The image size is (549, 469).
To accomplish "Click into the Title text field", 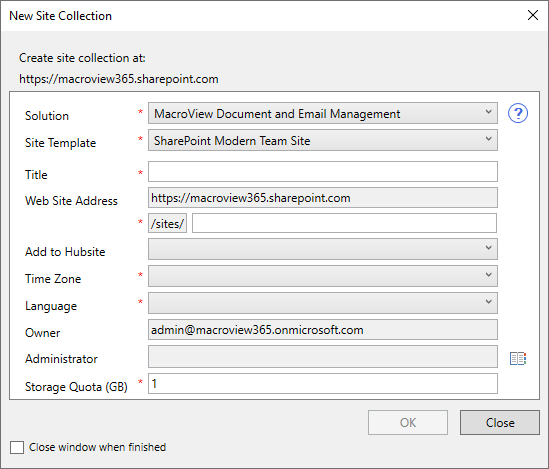I will (322, 172).
